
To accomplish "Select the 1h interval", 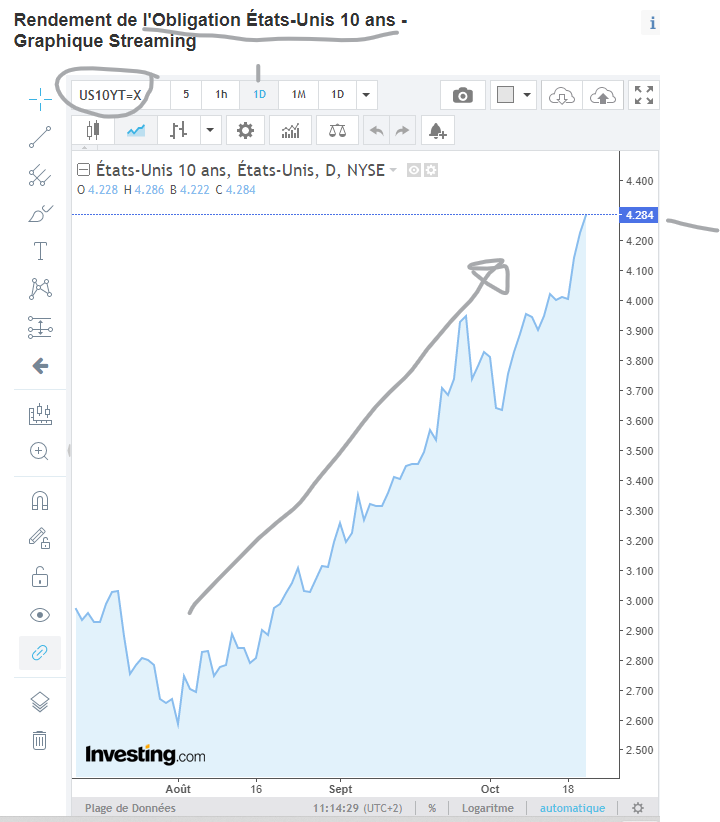I will (221, 94).
